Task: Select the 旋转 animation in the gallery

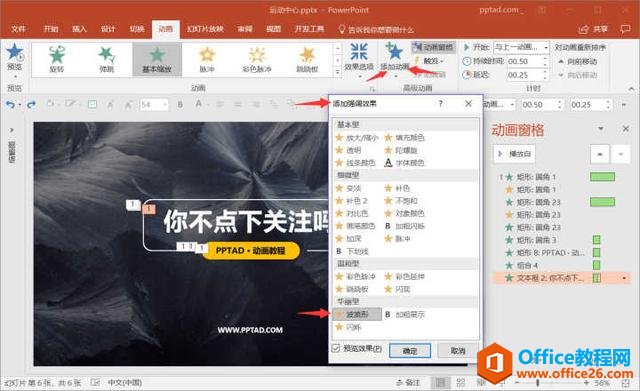Action: click(x=57, y=60)
